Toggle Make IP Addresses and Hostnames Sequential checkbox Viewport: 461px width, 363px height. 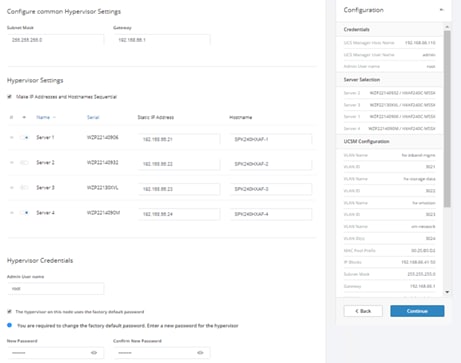tap(9, 97)
